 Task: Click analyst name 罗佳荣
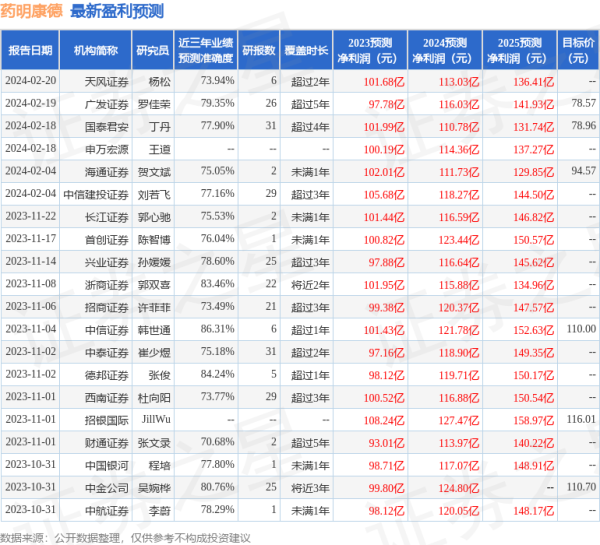[154, 104]
